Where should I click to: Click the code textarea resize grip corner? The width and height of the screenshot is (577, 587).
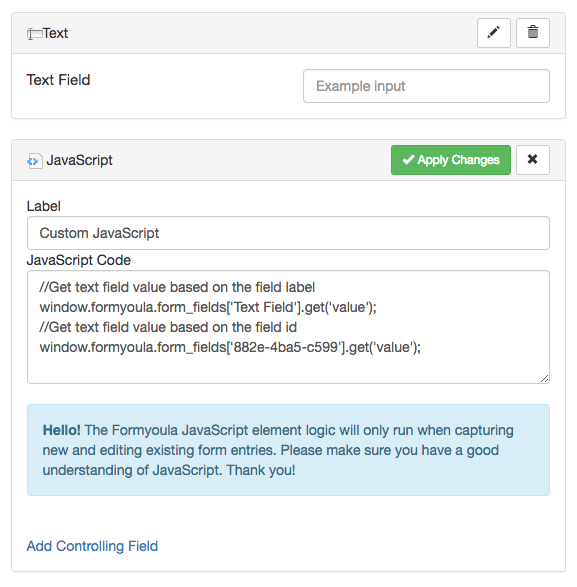[545, 379]
